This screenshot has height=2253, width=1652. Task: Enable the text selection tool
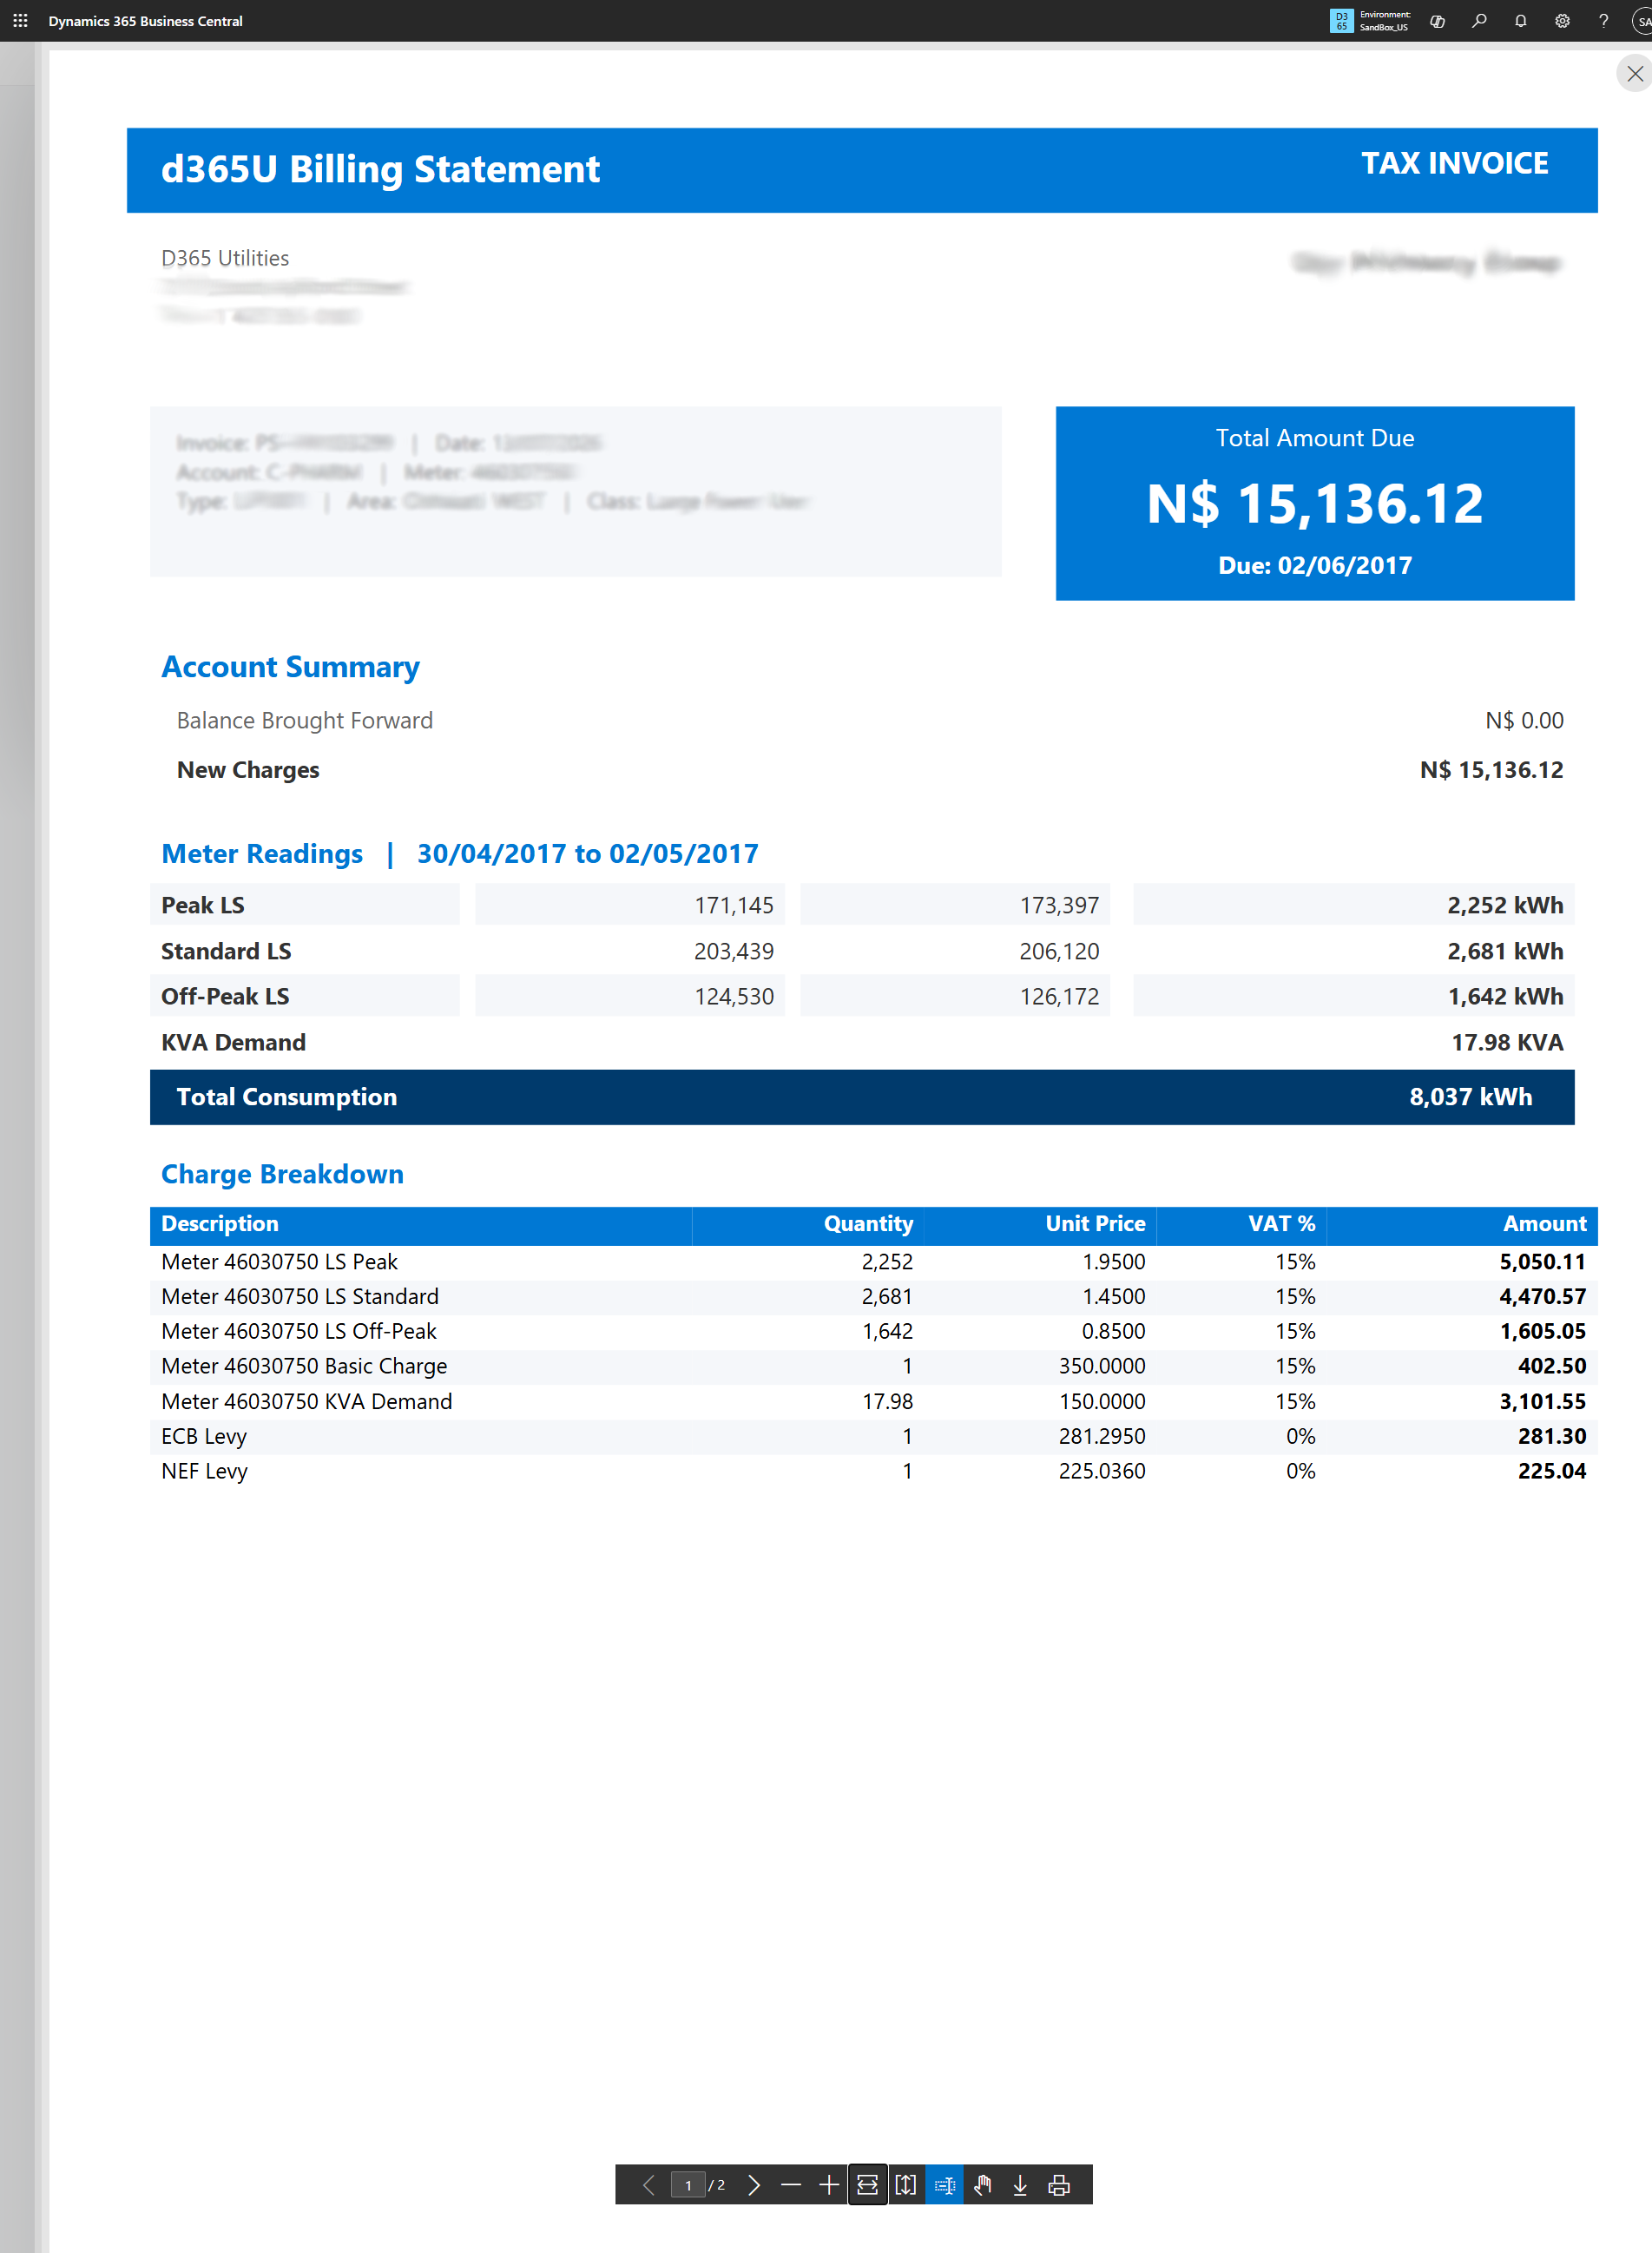(x=944, y=2185)
